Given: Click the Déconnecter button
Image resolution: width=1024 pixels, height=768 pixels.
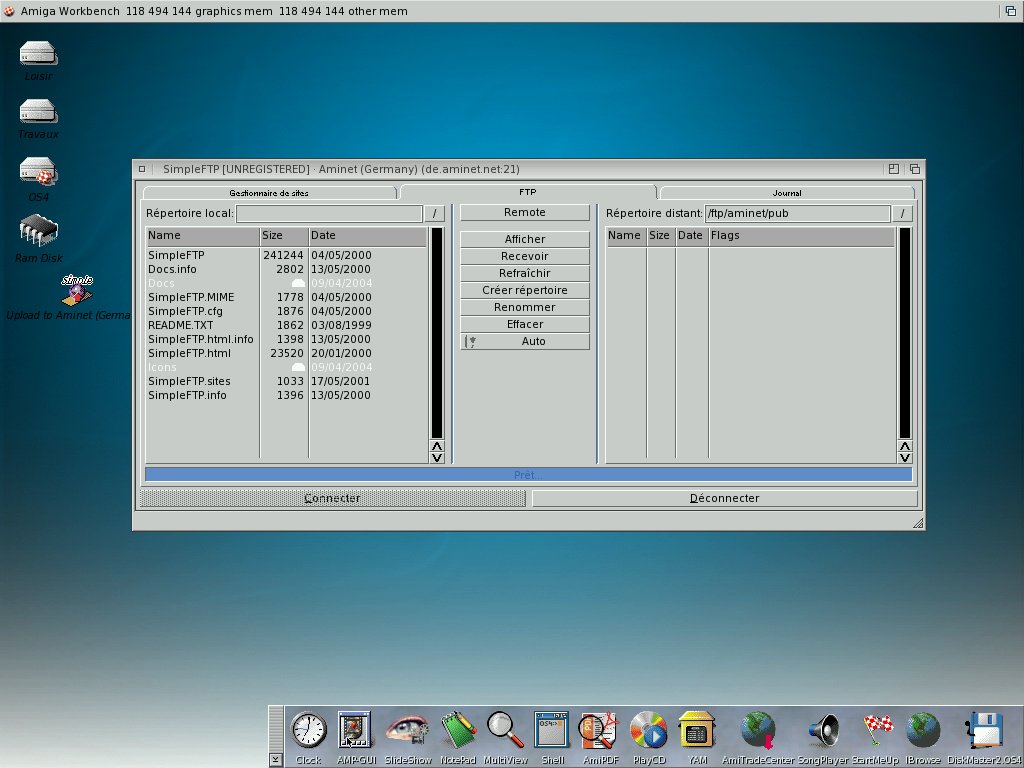Looking at the screenshot, I should pyautogui.click(x=725, y=498).
